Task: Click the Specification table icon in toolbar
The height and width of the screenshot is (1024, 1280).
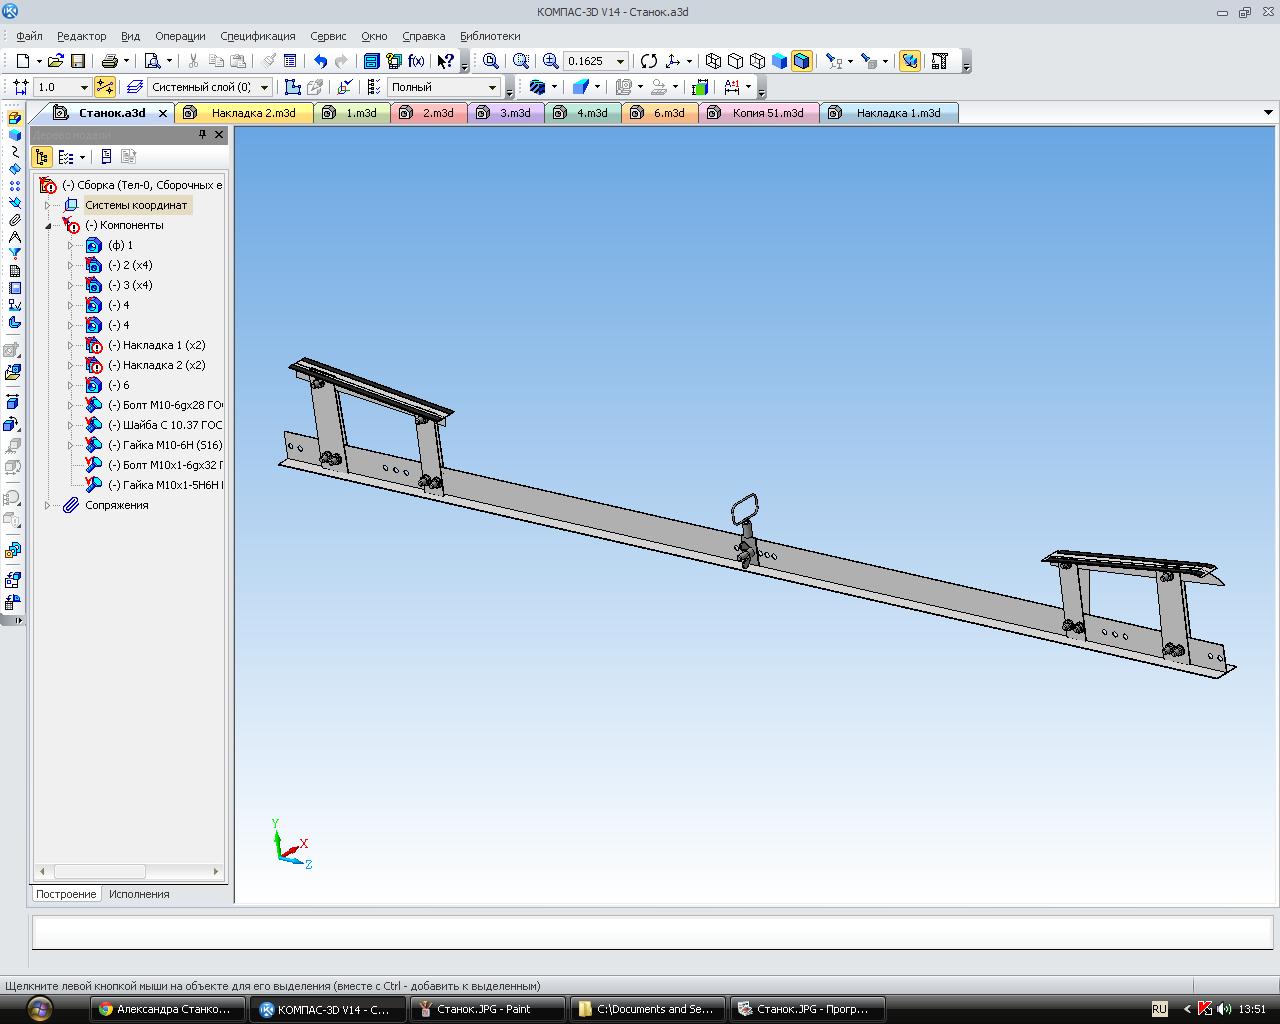Action: pos(290,61)
